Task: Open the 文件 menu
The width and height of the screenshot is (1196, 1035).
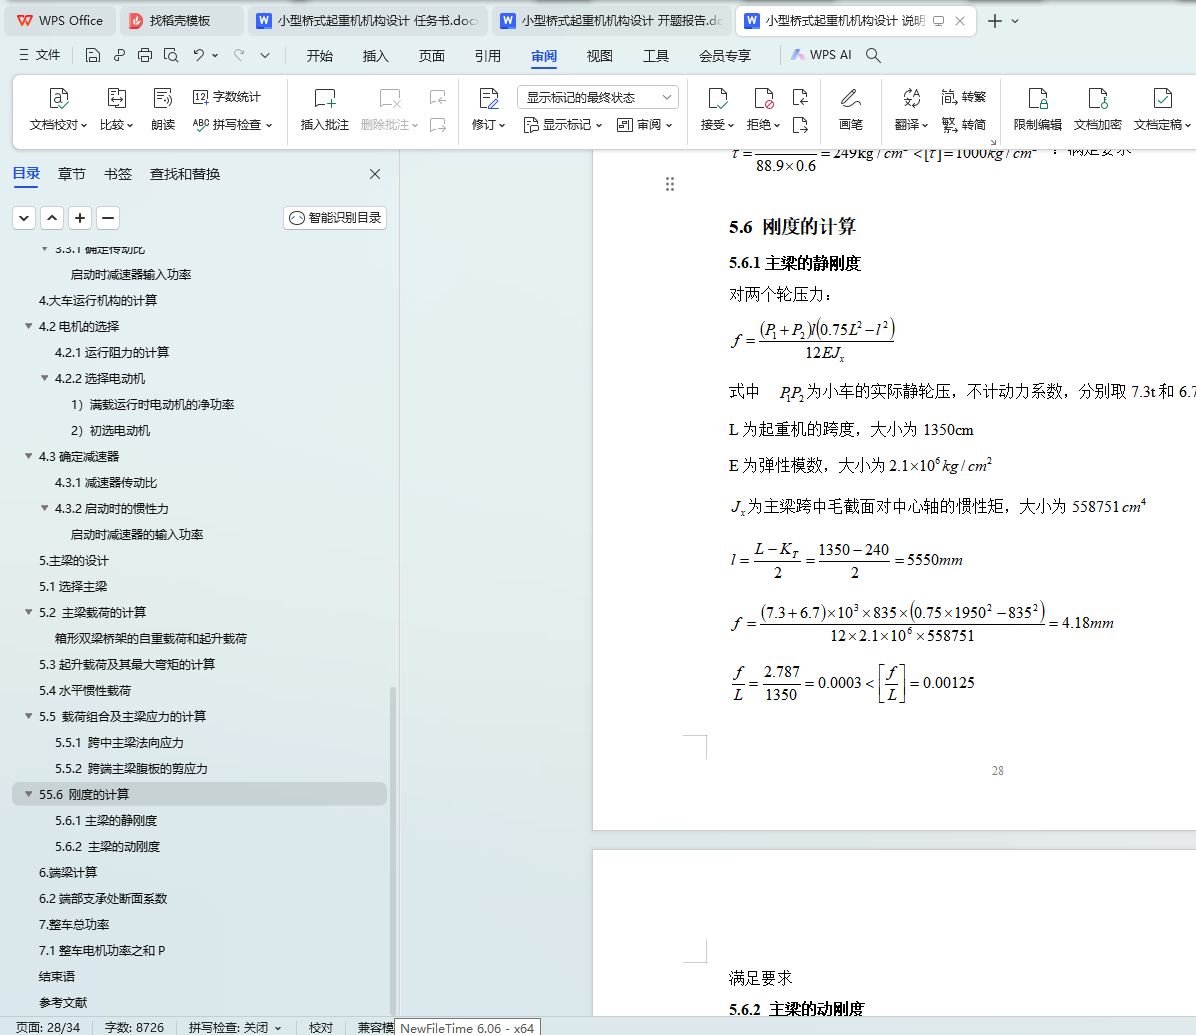Action: click(40, 55)
